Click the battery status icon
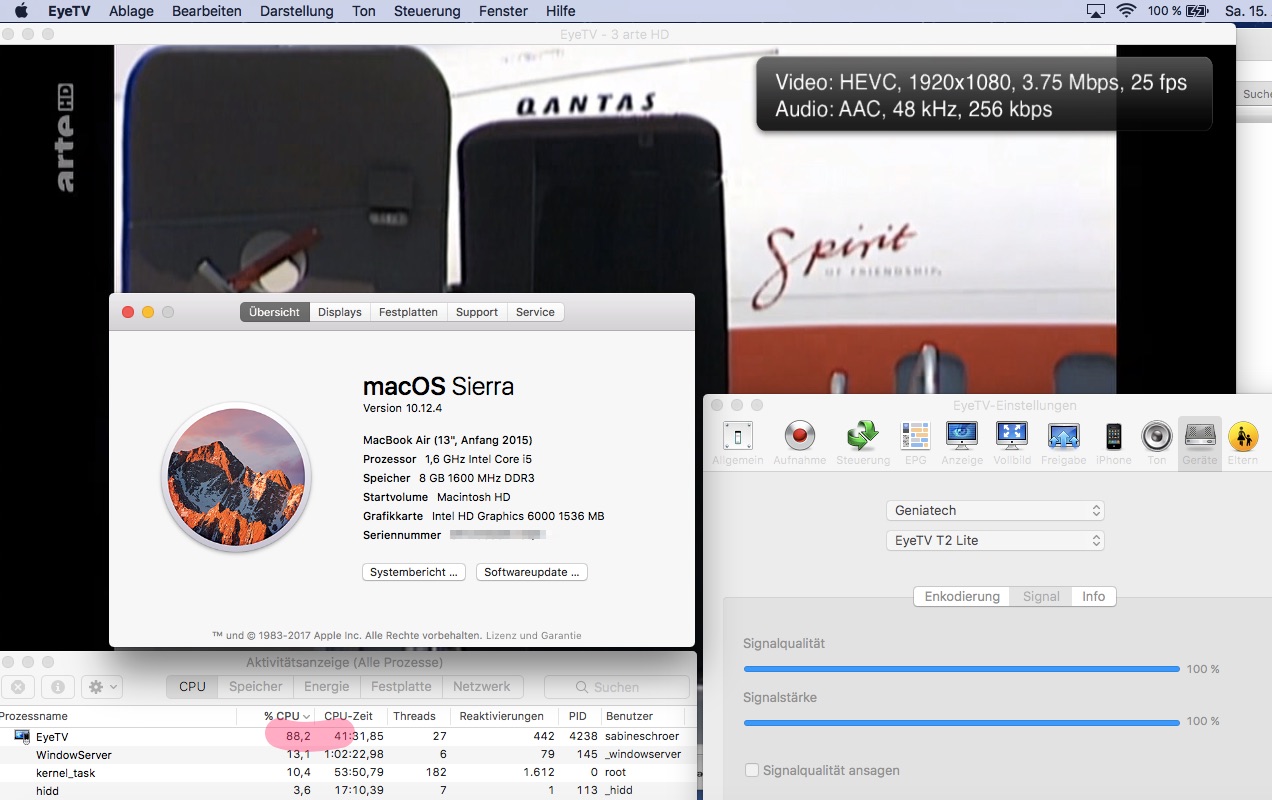Screen dimensions: 1272x800 (1198, 11)
